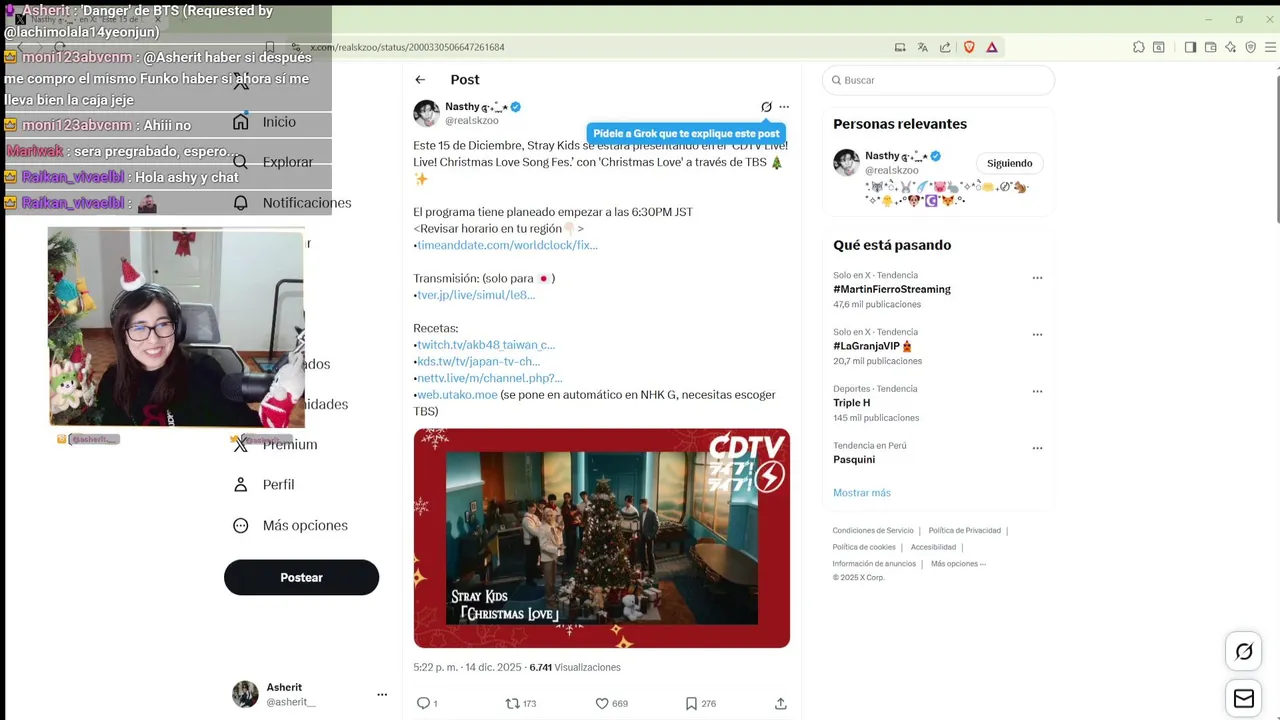Open the Leo AI sparkle icon
1280x720 pixels.
pos(1231,47)
